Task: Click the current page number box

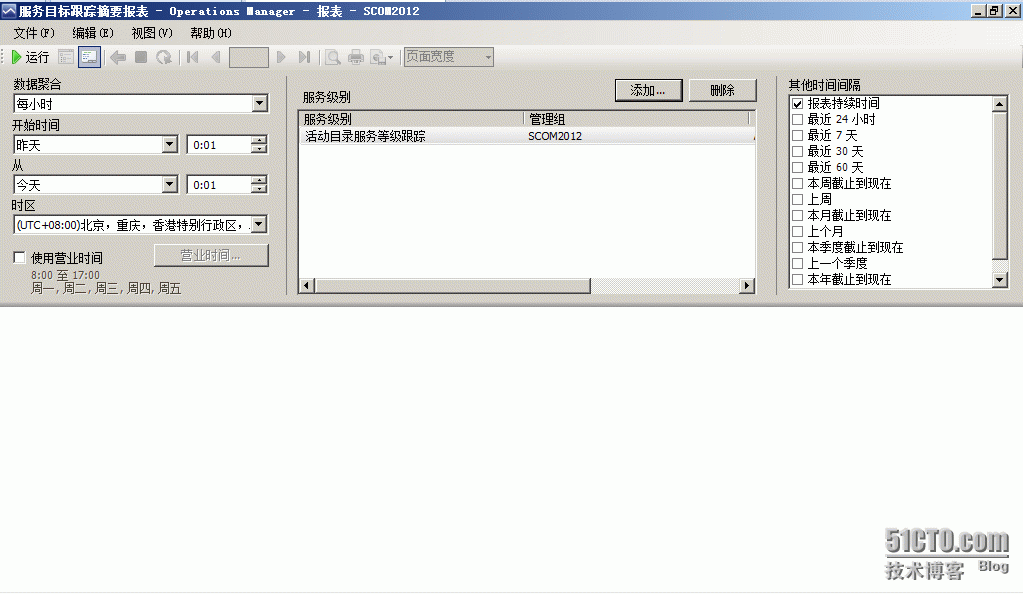Action: (x=249, y=57)
